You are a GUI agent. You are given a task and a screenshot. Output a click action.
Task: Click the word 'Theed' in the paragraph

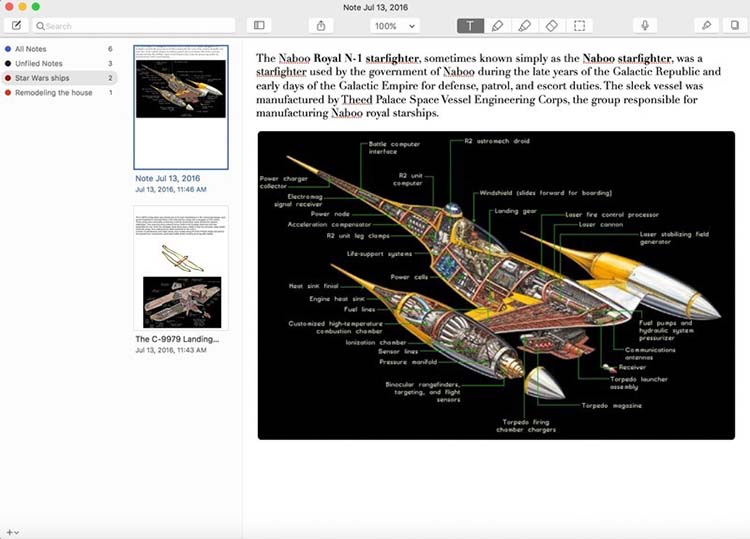tap(357, 99)
